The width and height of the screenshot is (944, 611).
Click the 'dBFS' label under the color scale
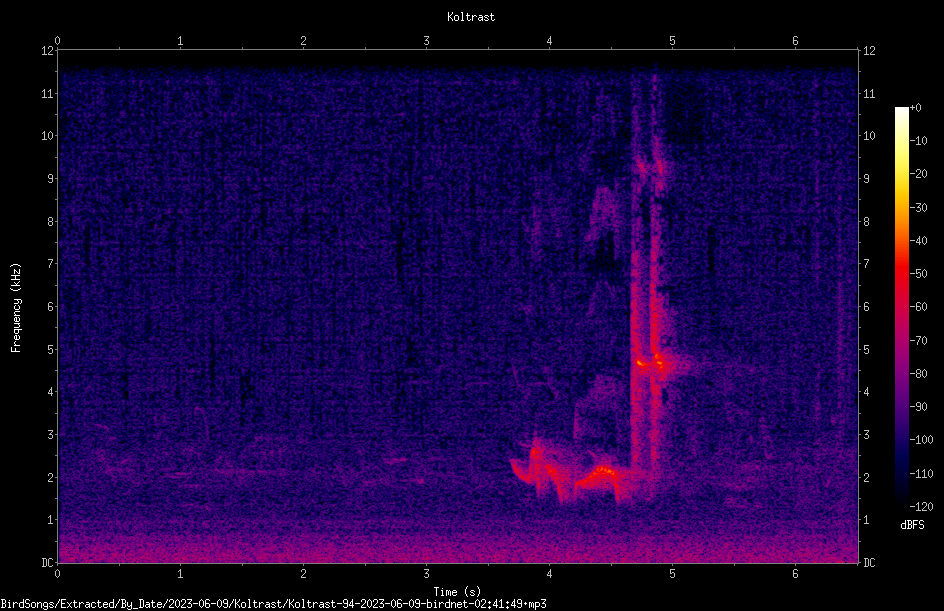click(912, 525)
